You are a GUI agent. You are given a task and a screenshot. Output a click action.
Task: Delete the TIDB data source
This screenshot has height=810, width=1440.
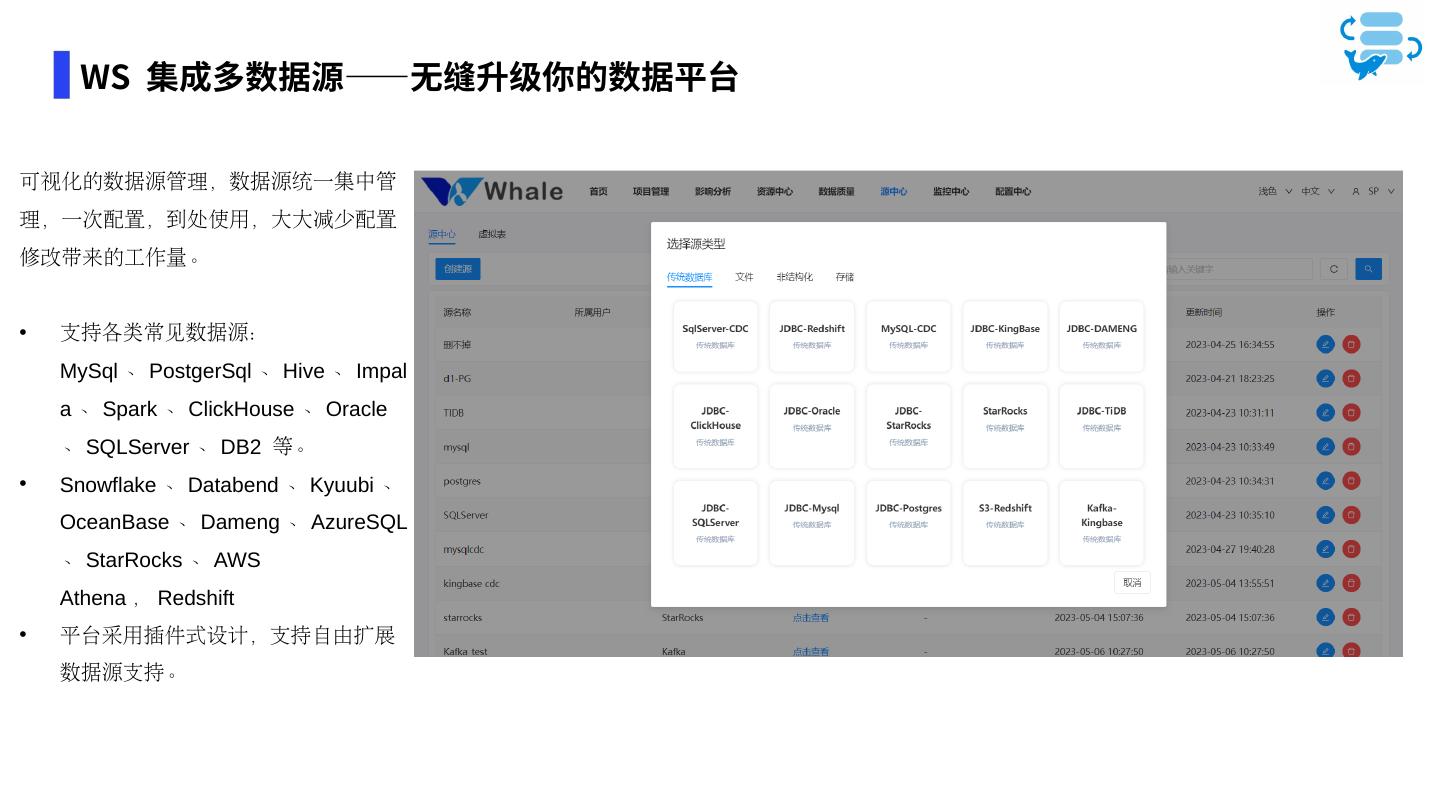click(x=1351, y=412)
